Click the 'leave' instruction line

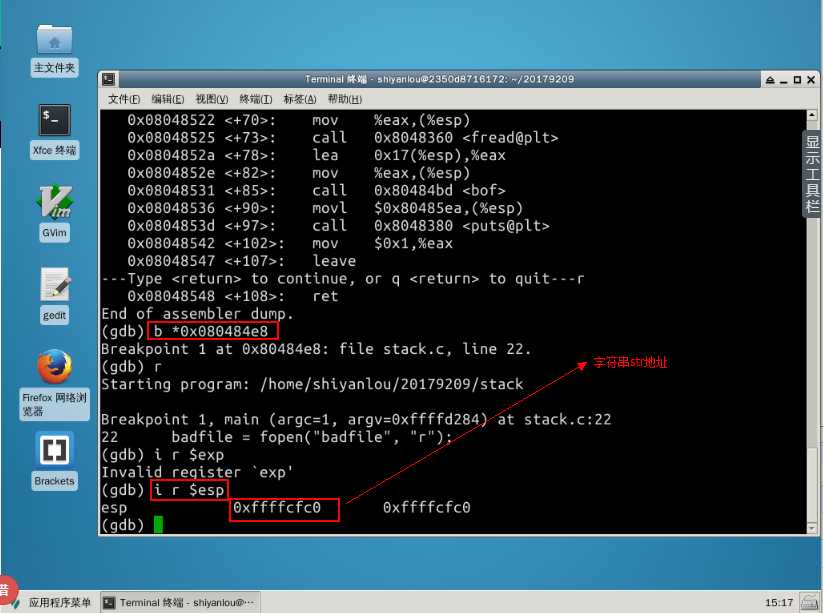(x=241, y=261)
